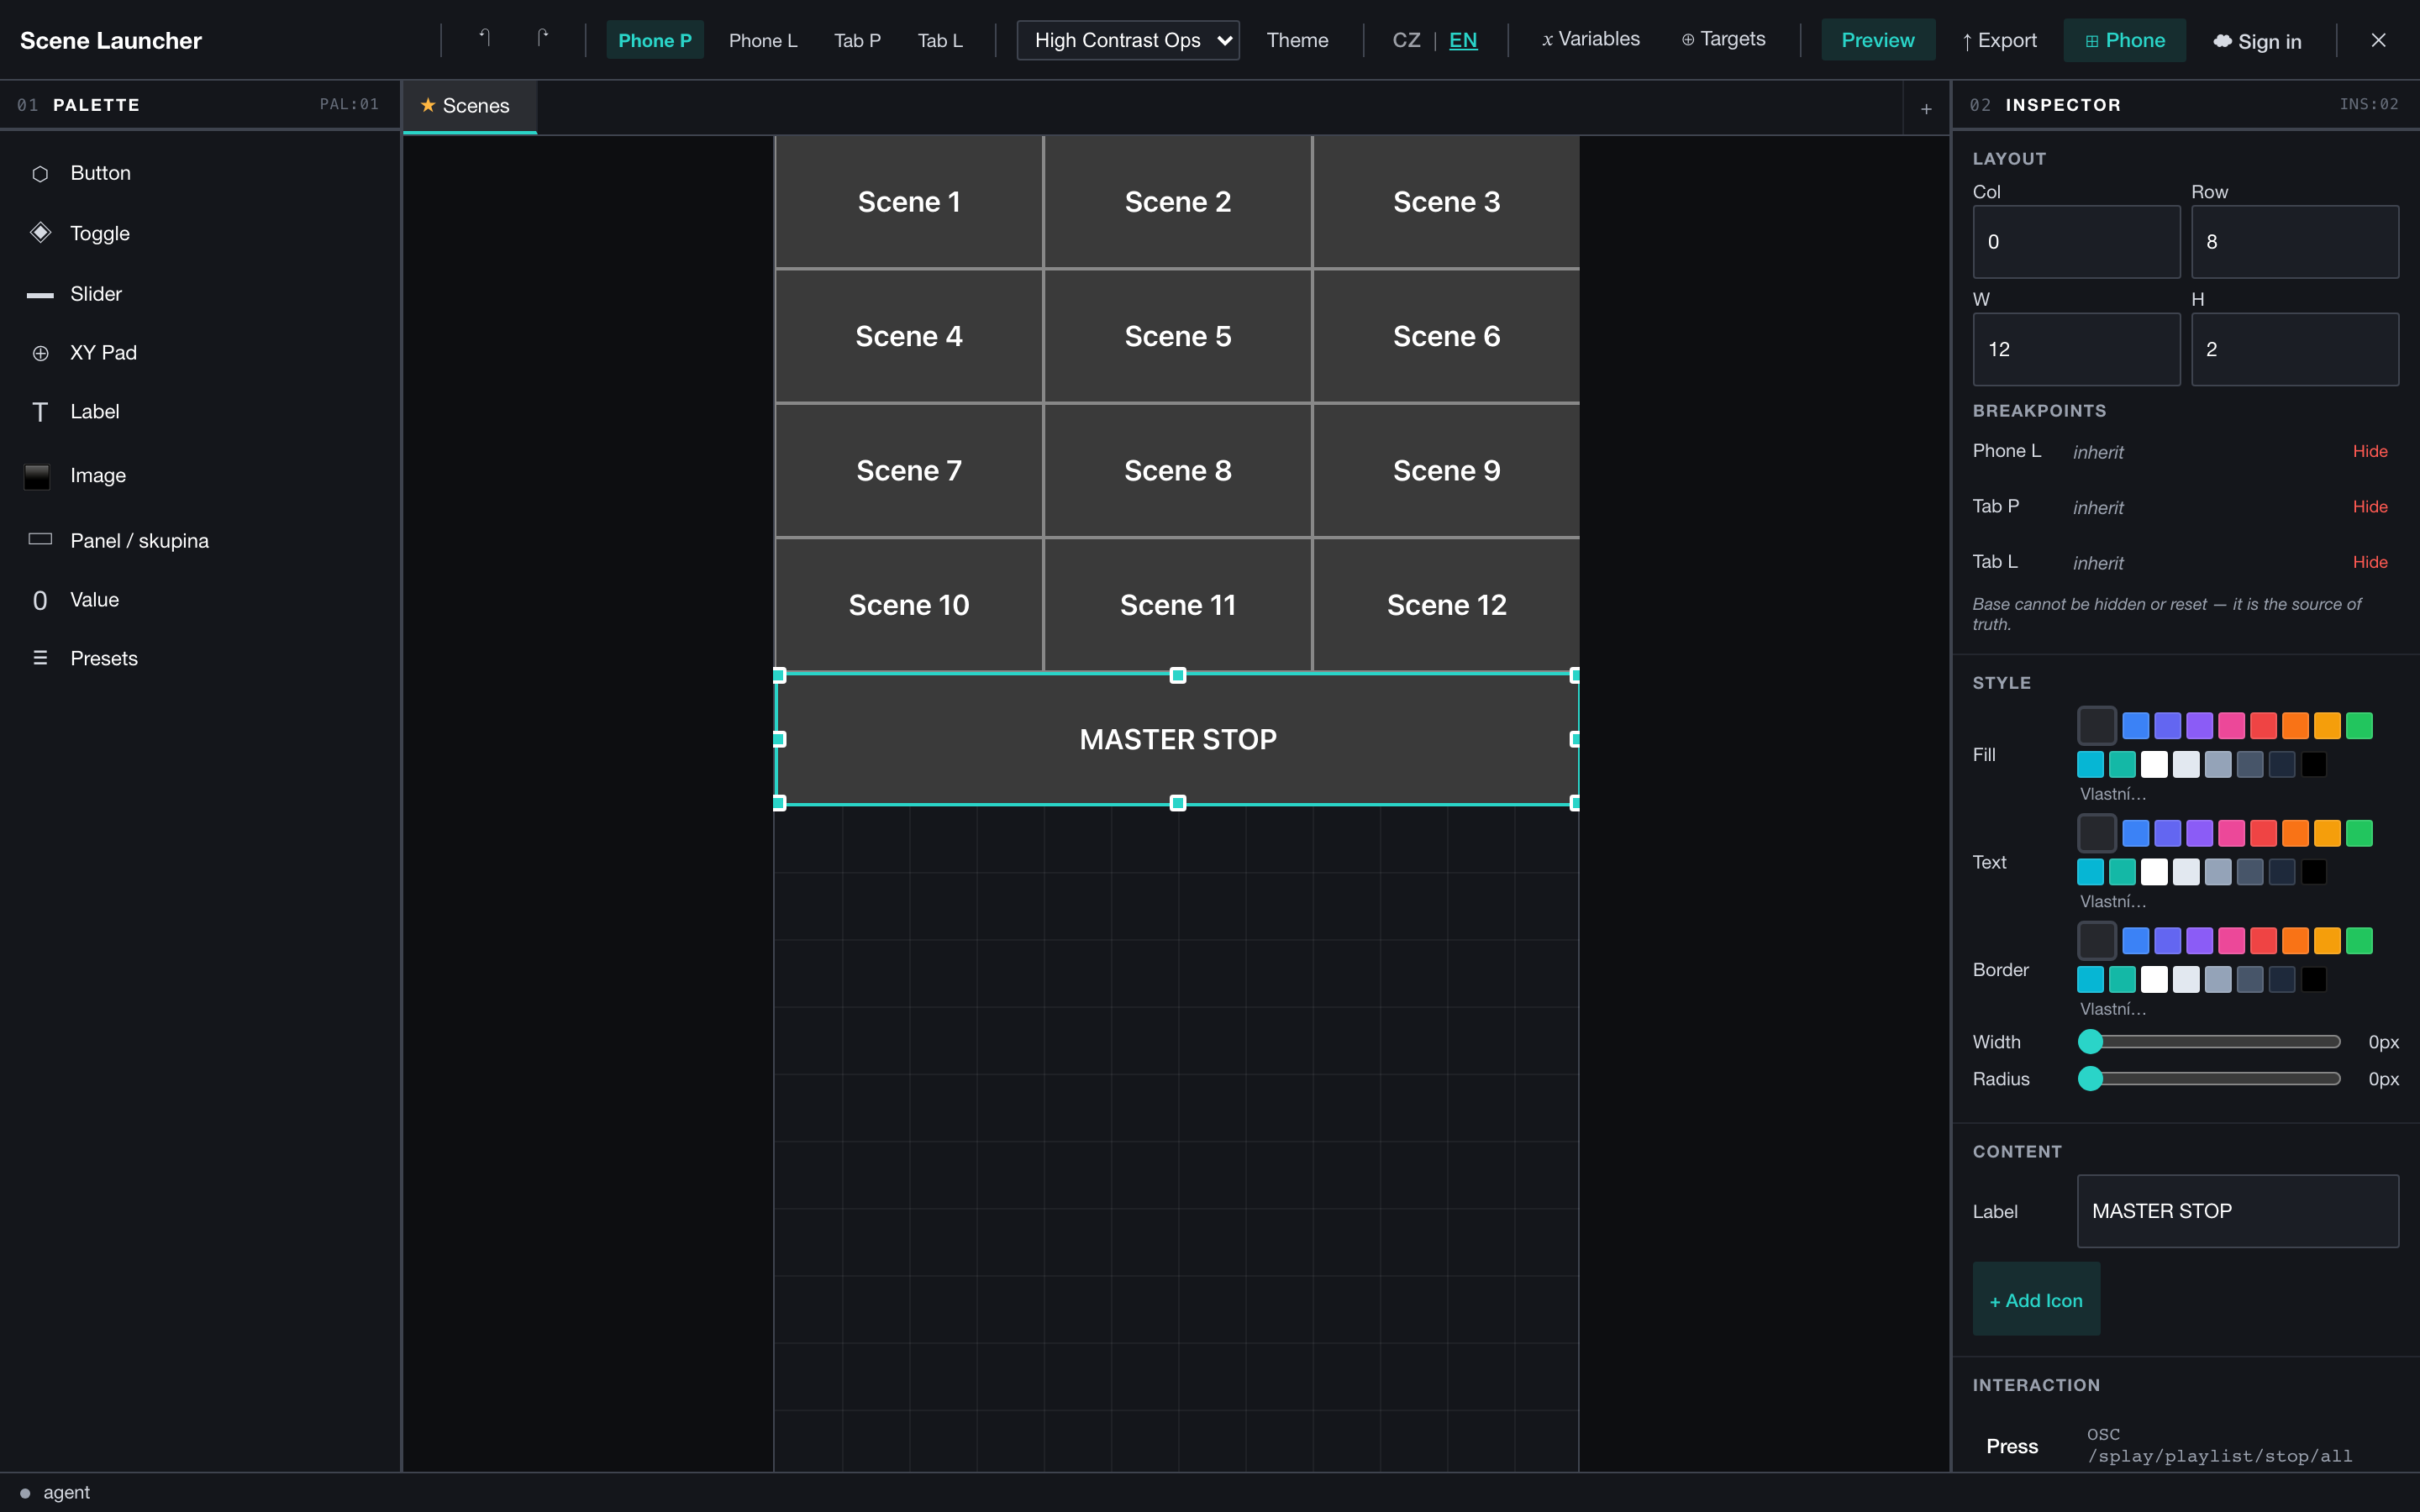Close the editor with the X icon

(x=2378, y=40)
